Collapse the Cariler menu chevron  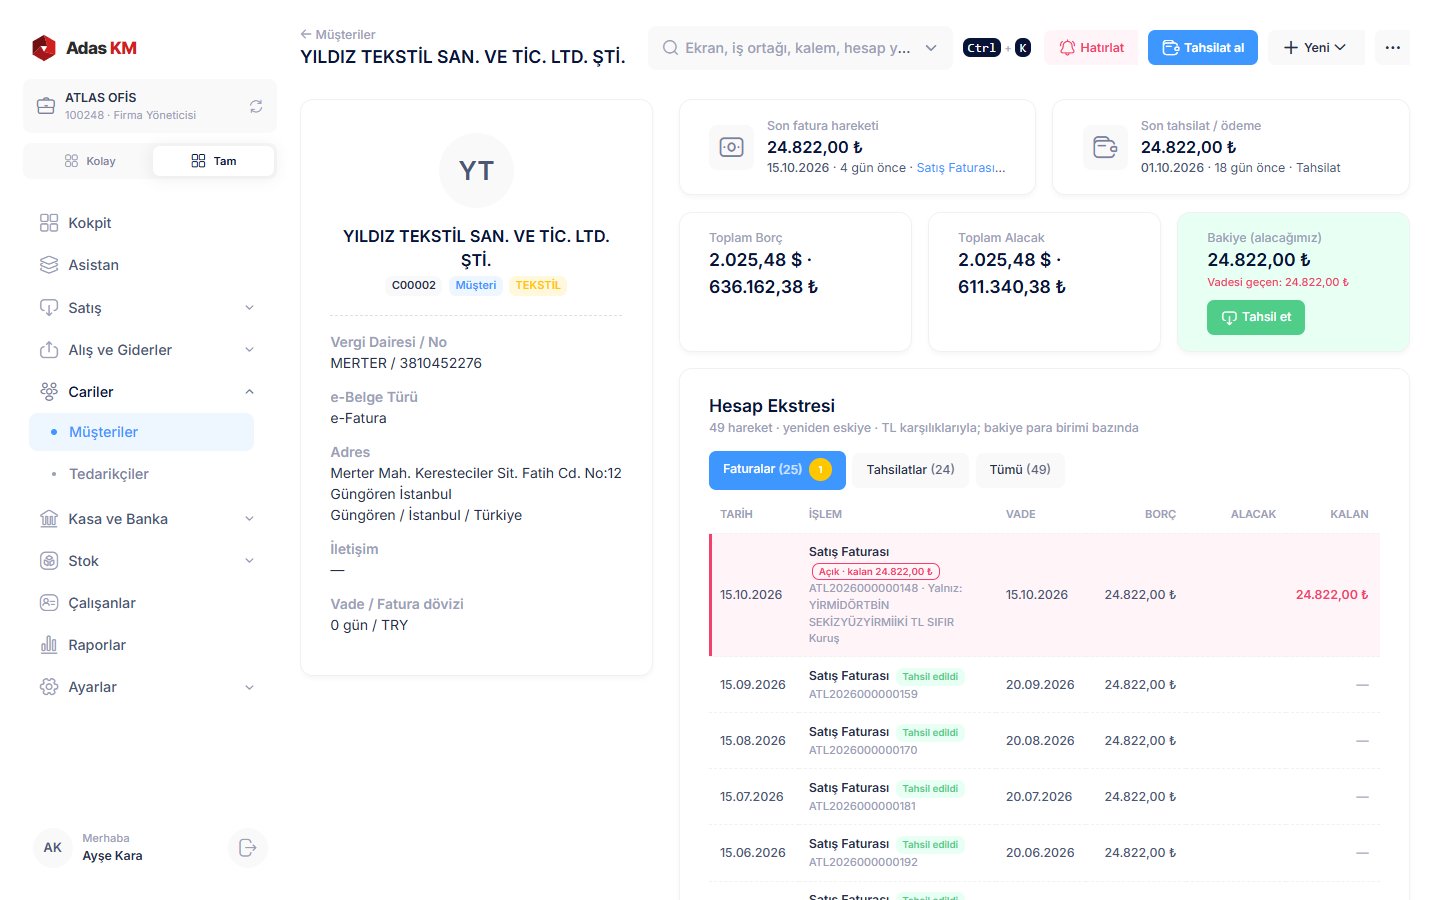tap(249, 392)
